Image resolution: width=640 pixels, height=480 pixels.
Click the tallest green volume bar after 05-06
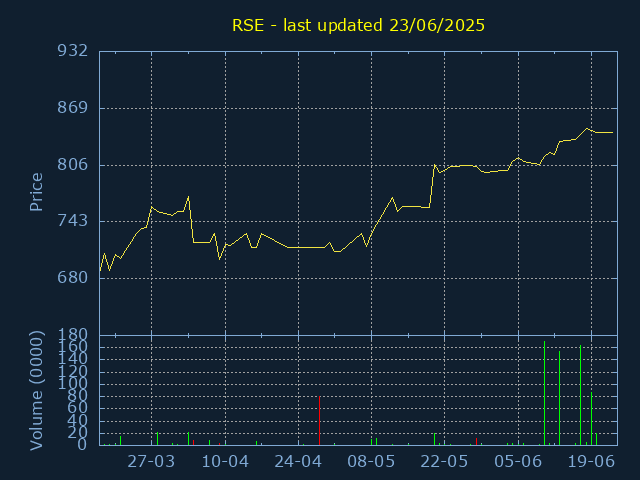(544, 393)
